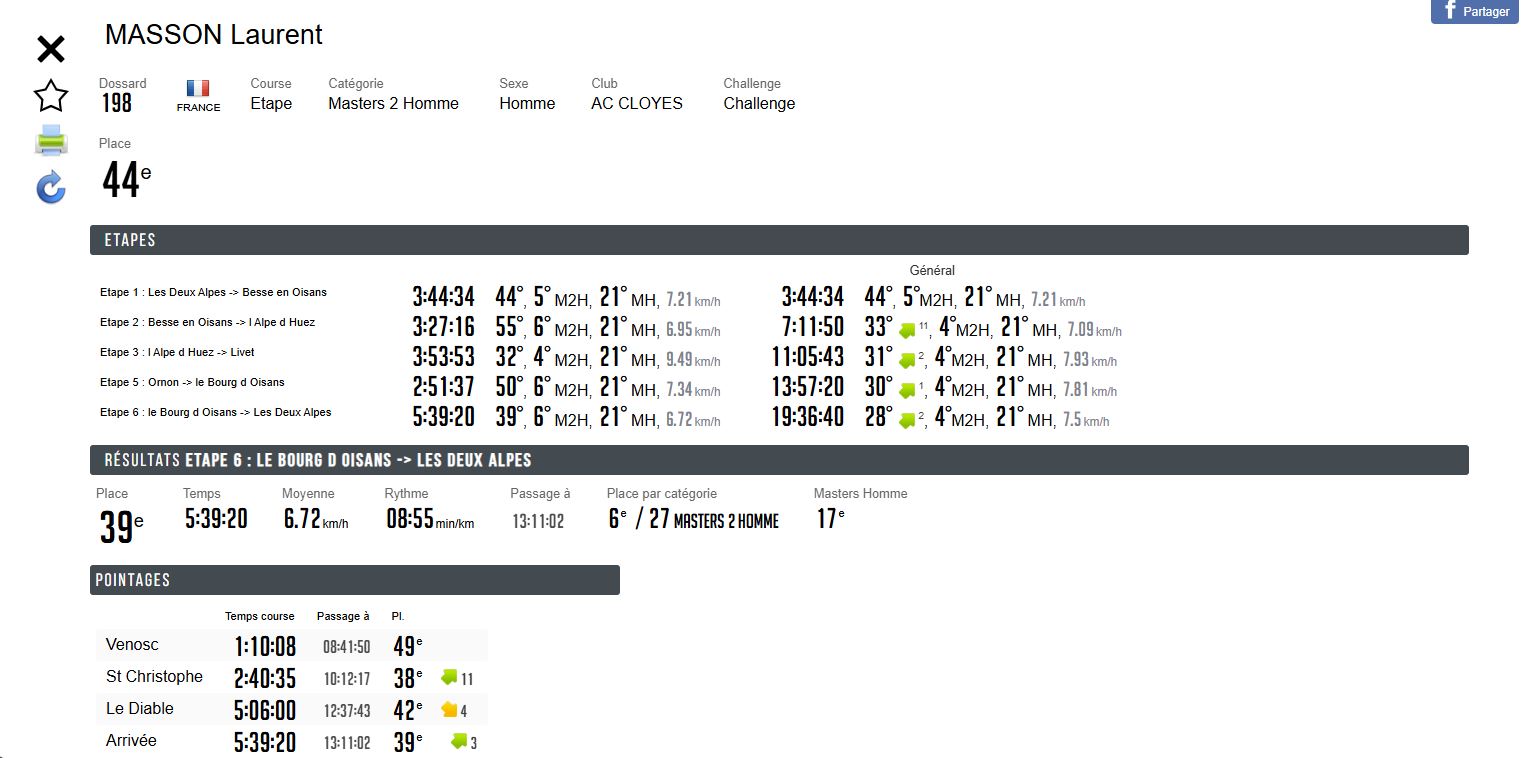The height and width of the screenshot is (758, 1522).
Task: Click category Masters 2 Homme
Action: point(393,103)
